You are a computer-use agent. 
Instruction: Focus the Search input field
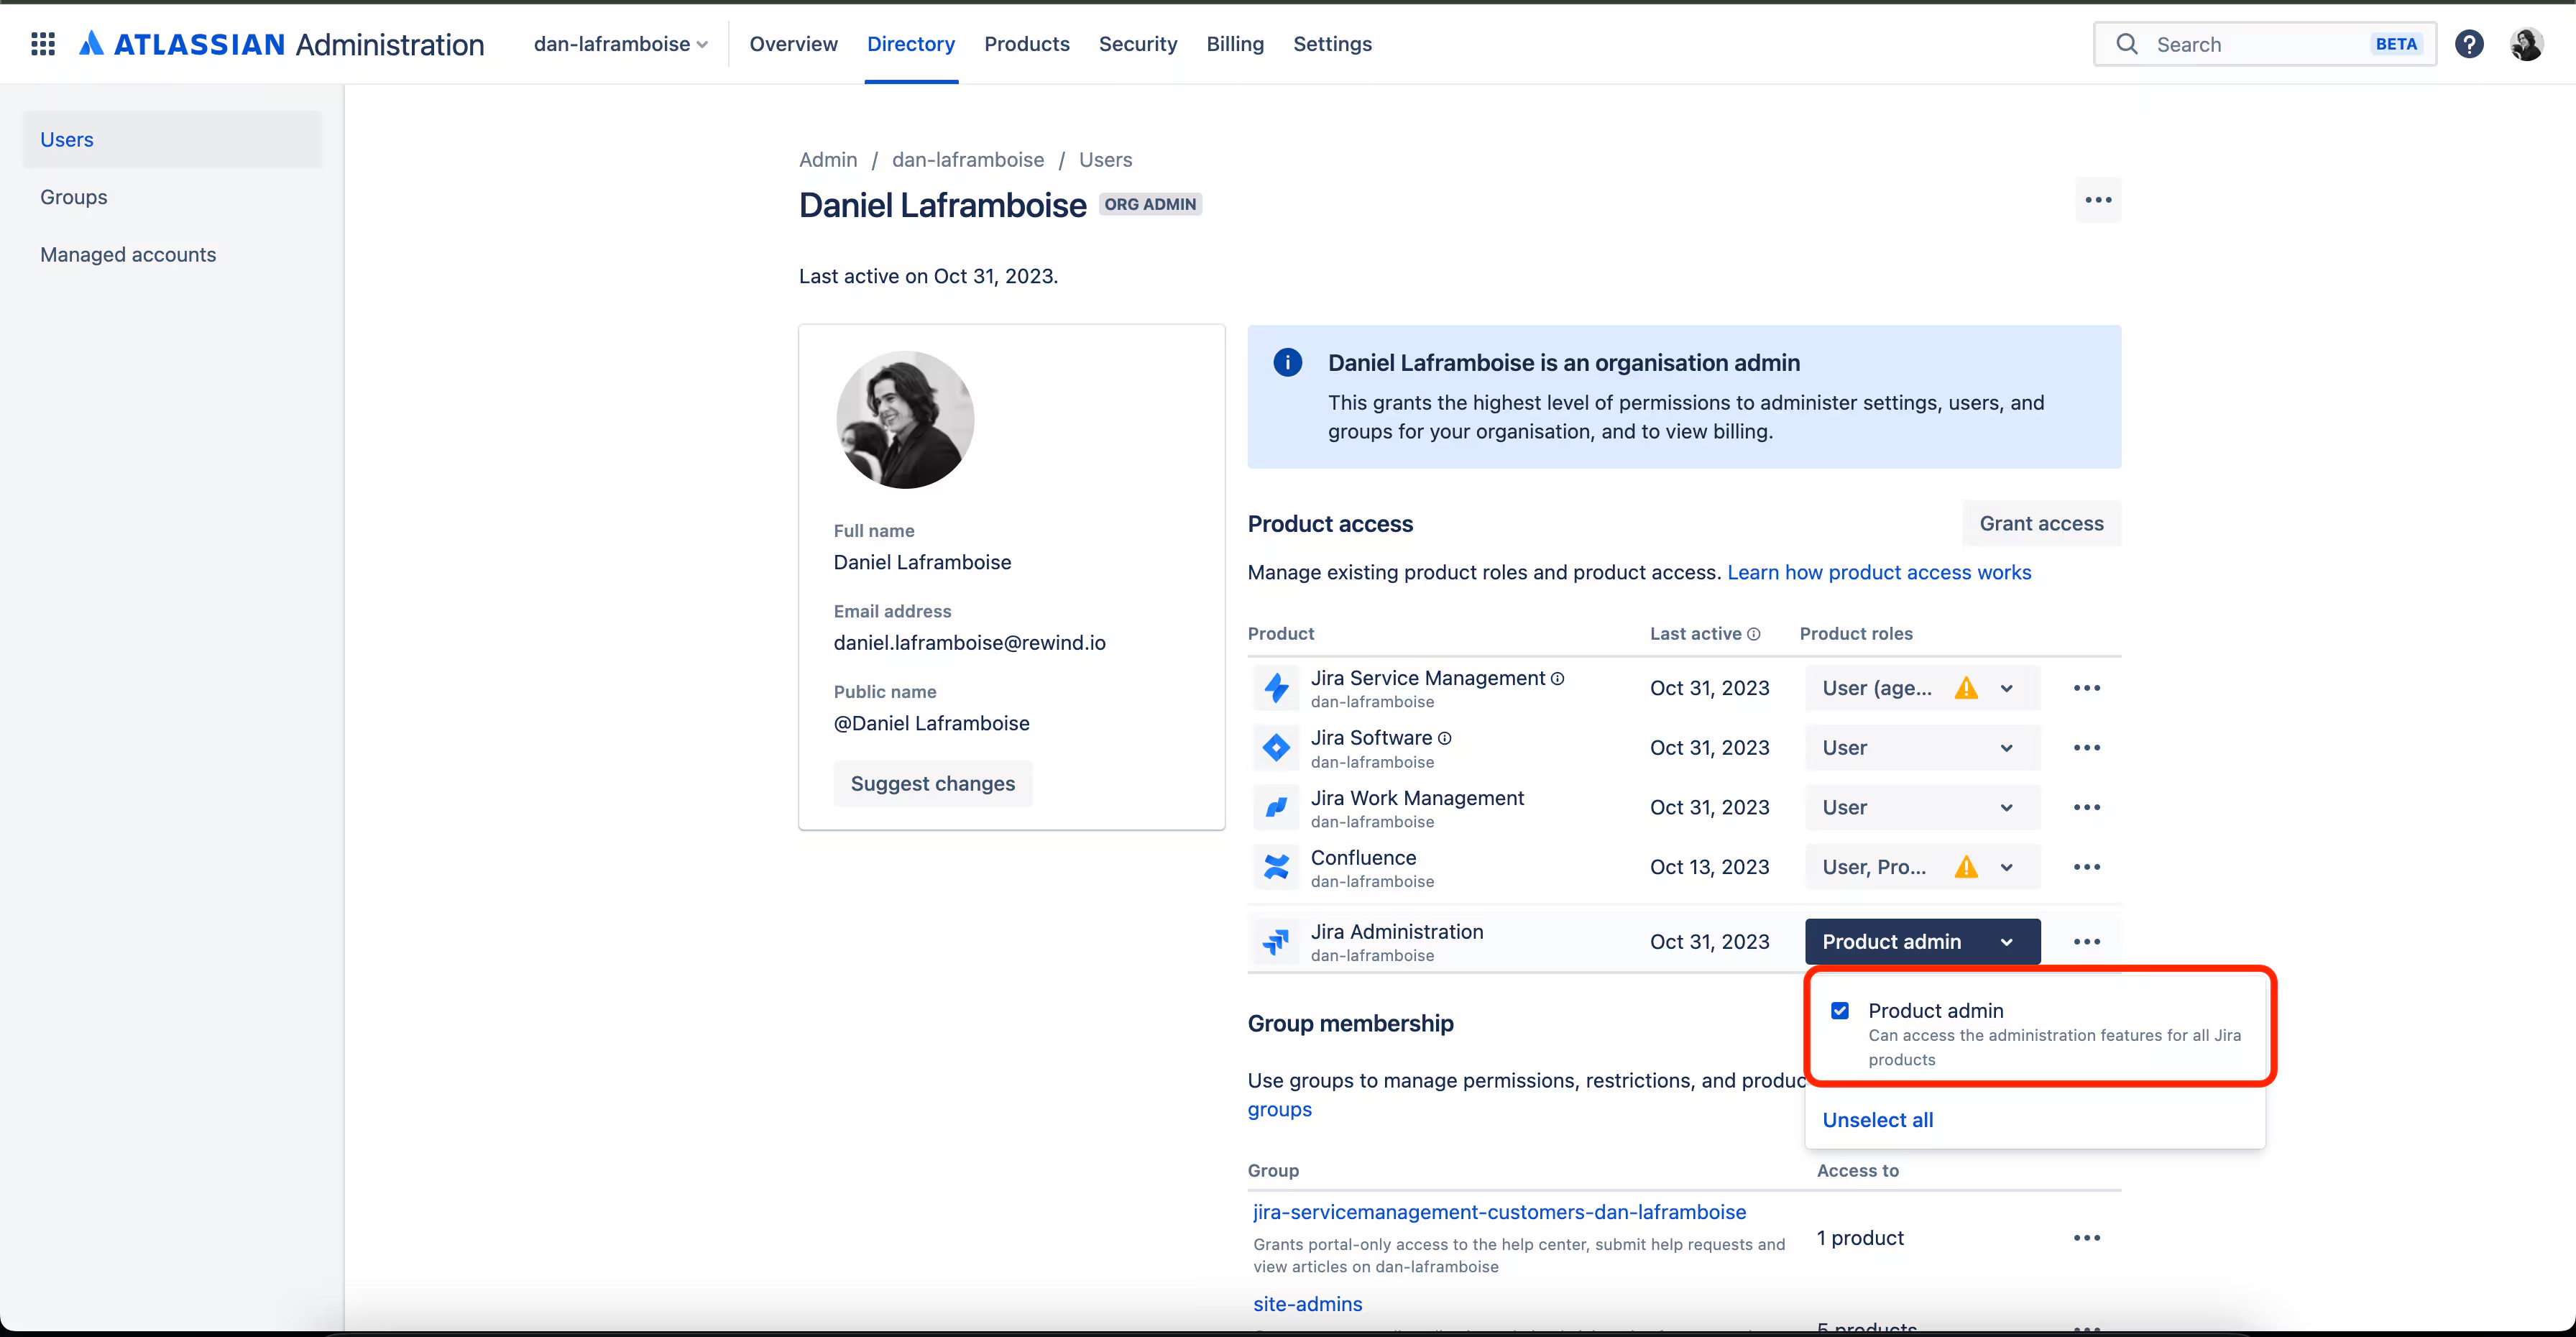[2265, 44]
